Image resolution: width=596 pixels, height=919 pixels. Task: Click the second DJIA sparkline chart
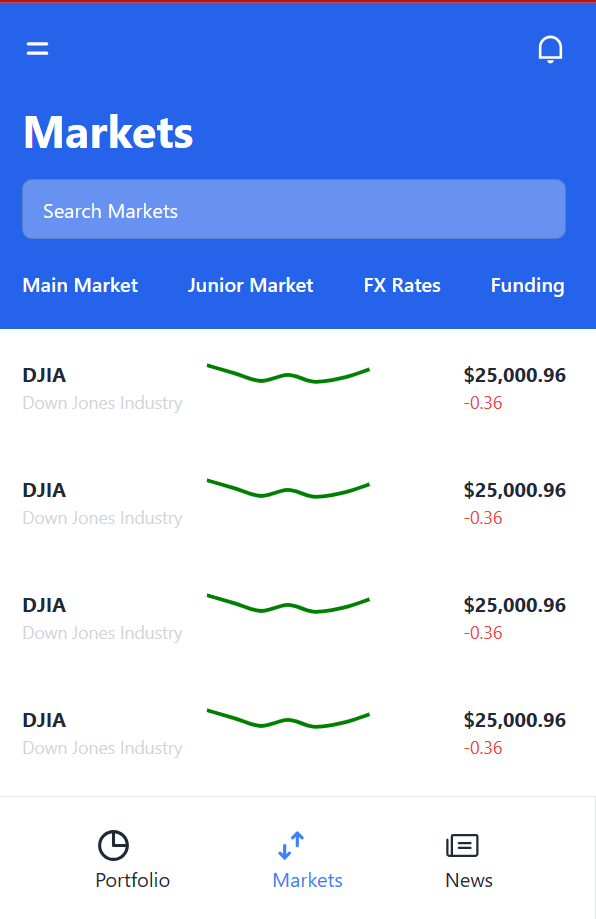tap(288, 489)
